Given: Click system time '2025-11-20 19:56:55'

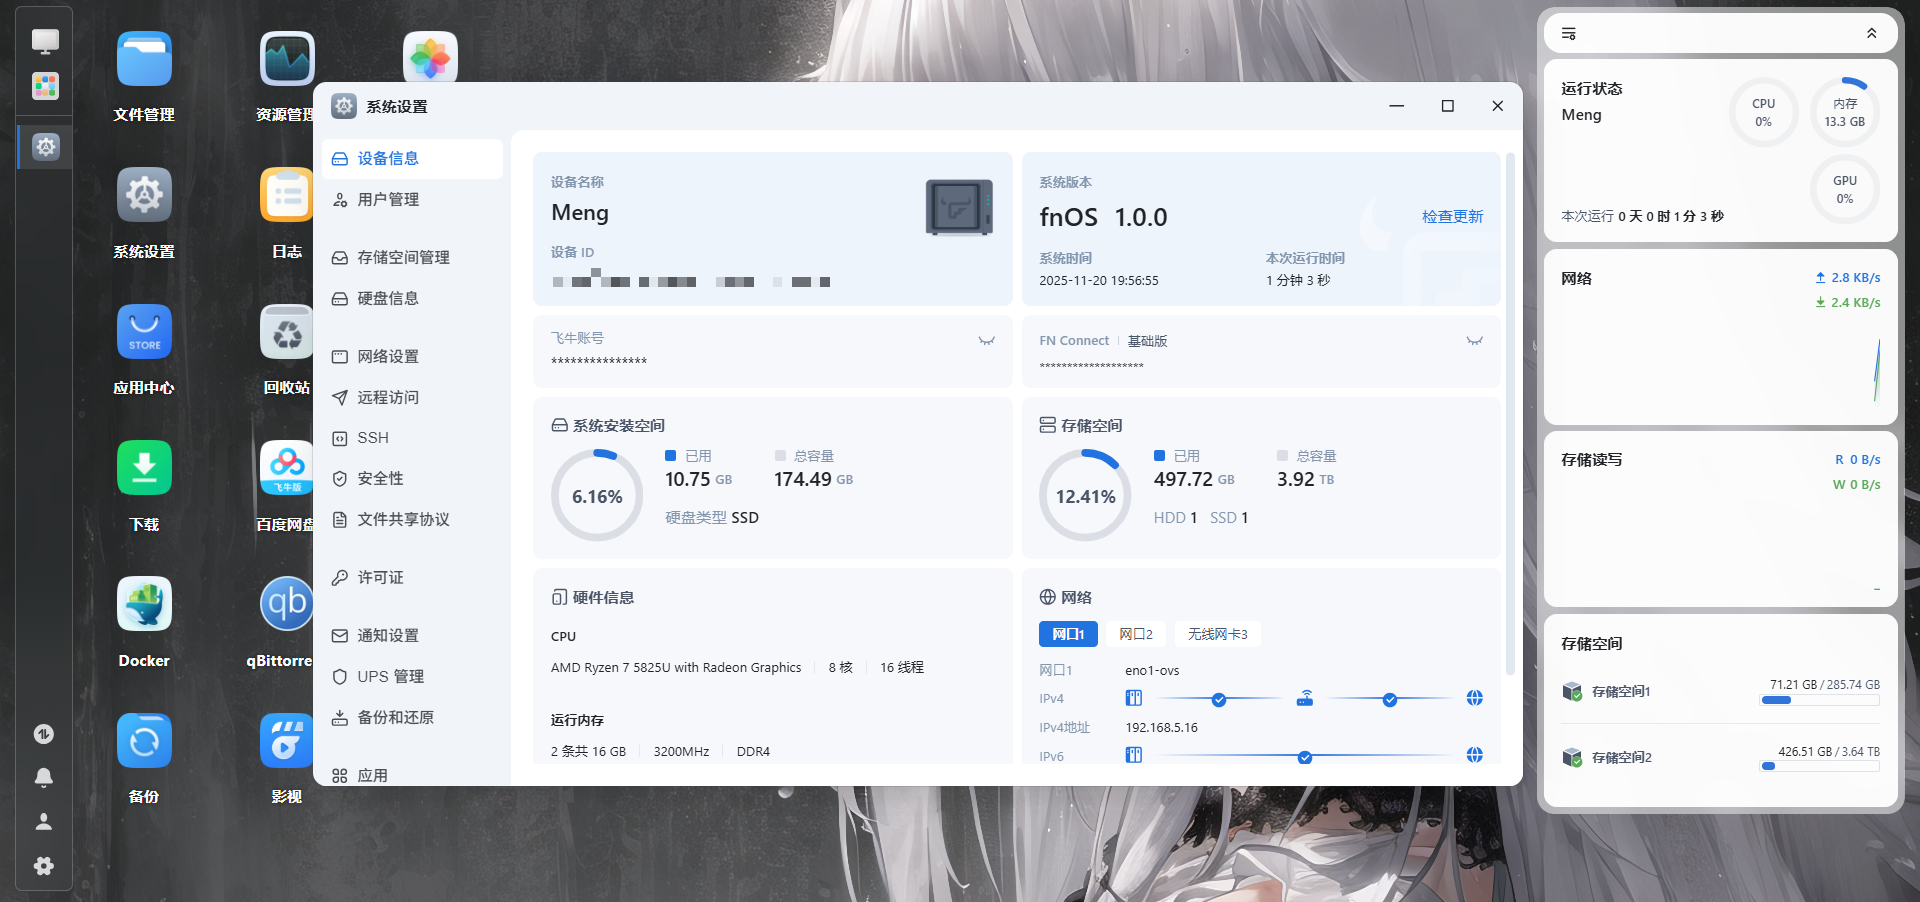Looking at the screenshot, I should point(1099,281).
